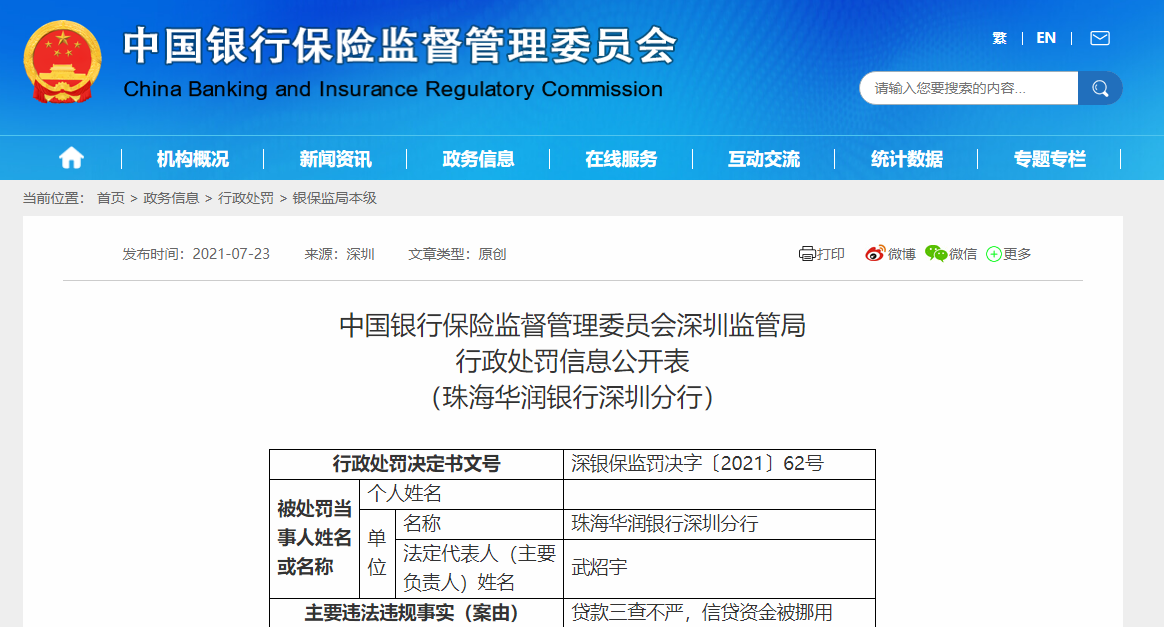Click the title line 行政处罚信息公开表
This screenshot has width=1164, height=627.
pyautogui.click(x=572, y=361)
